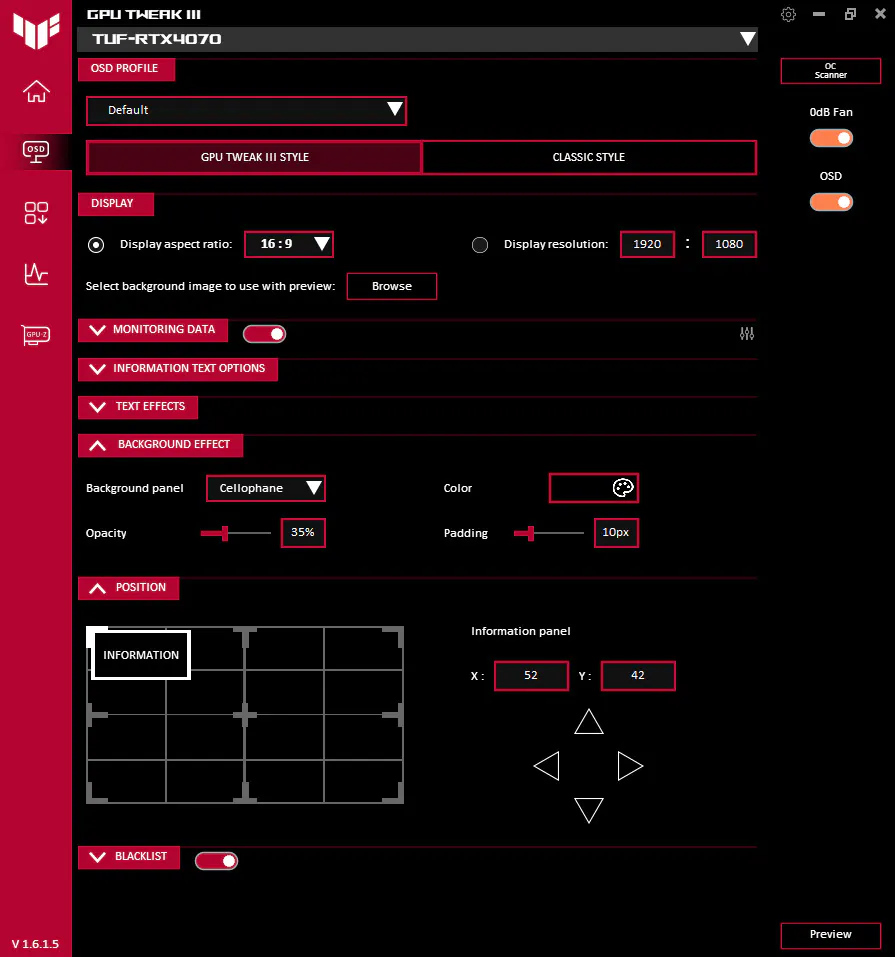Select the INFORMATION box in position grid
This screenshot has height=957, width=895.
pos(141,655)
